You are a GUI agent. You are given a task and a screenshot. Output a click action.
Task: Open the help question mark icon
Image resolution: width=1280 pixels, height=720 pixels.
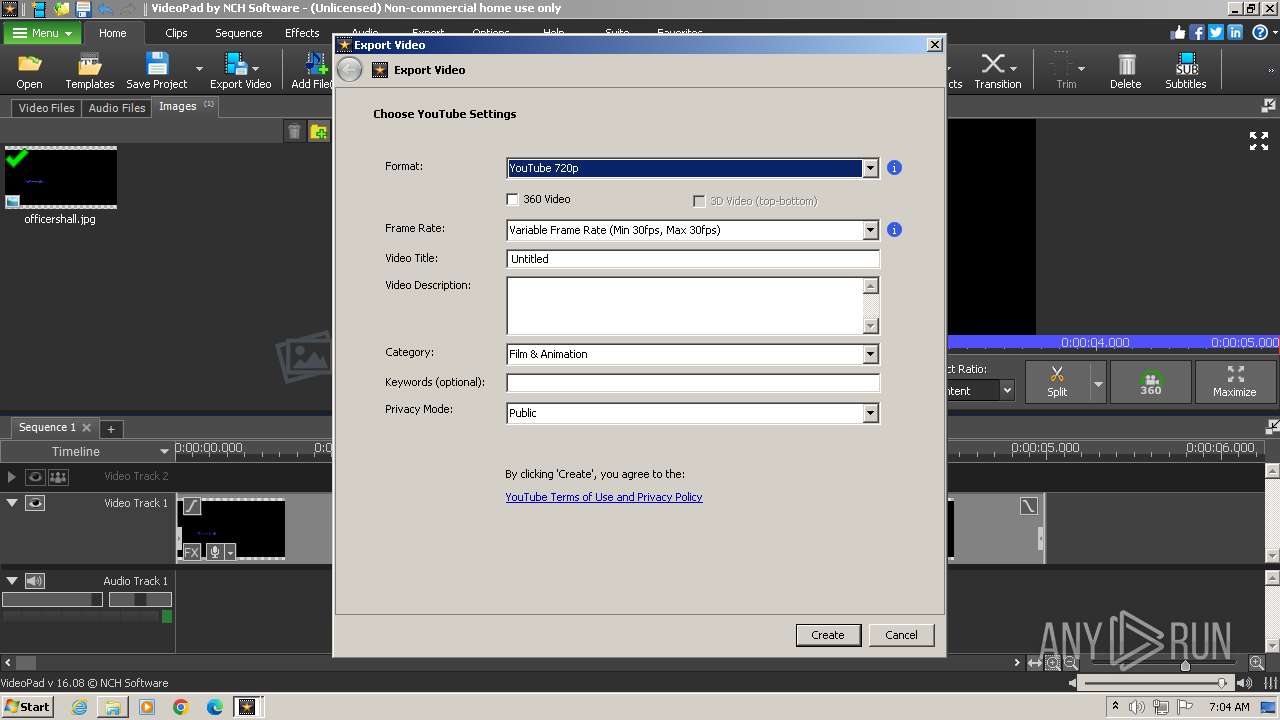(1261, 32)
